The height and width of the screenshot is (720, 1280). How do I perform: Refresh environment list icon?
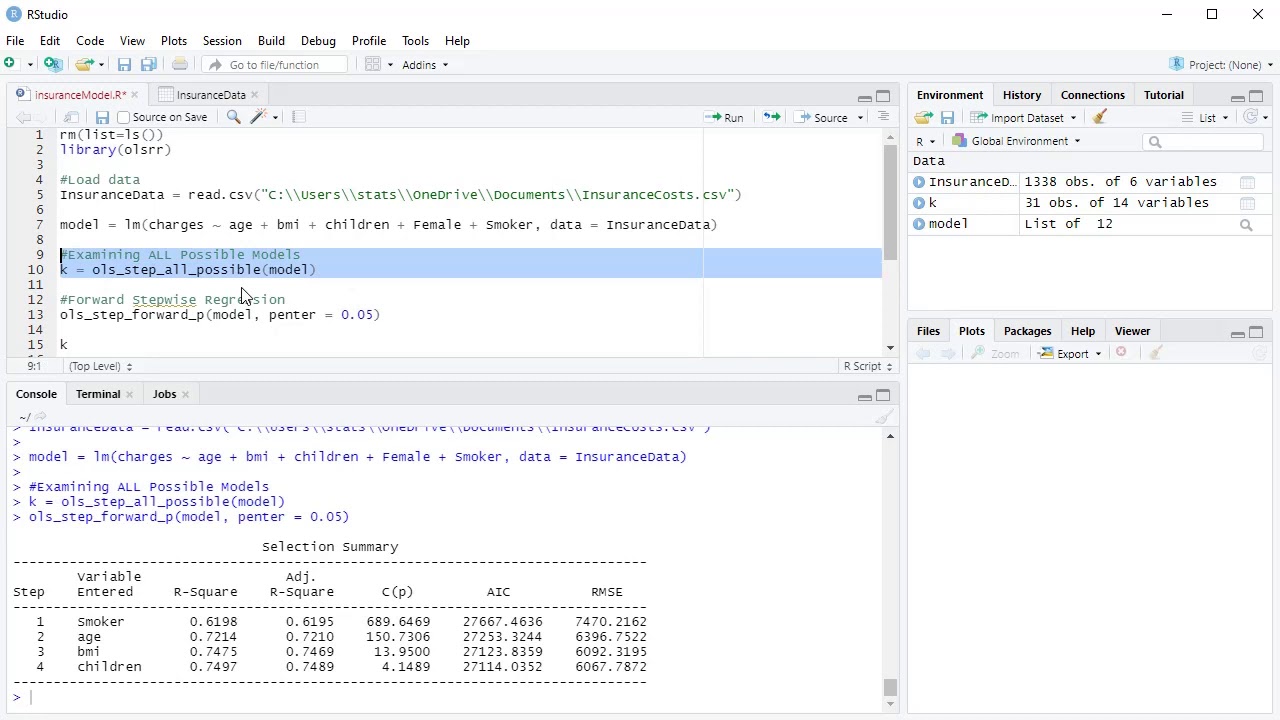click(x=1251, y=117)
